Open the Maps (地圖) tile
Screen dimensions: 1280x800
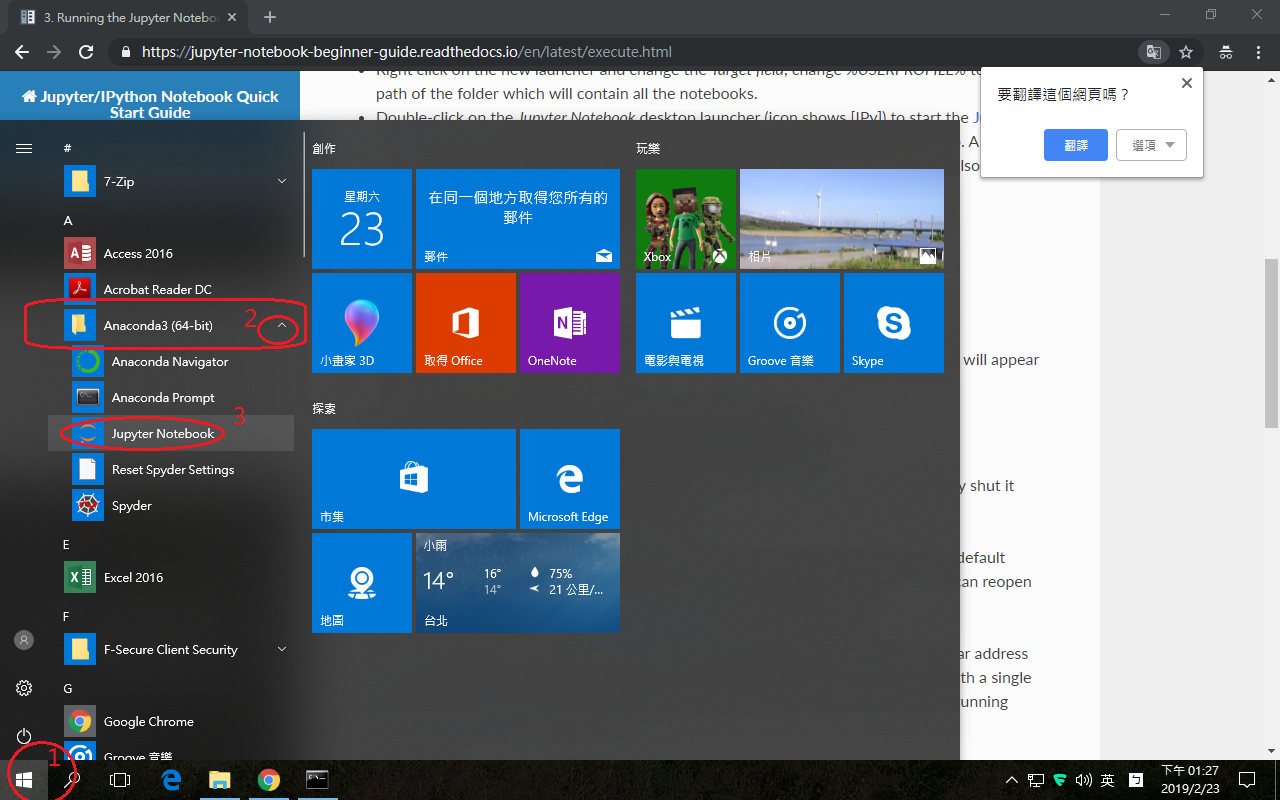pos(362,583)
